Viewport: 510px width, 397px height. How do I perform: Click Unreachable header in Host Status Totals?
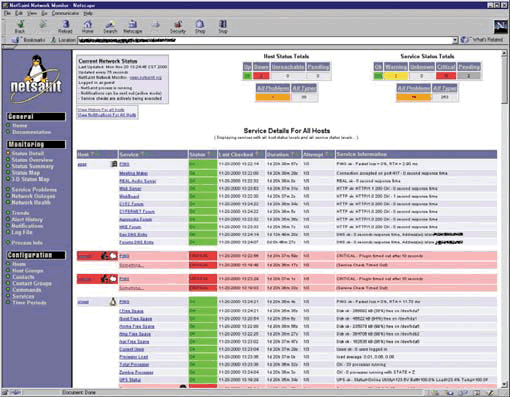click(x=288, y=67)
